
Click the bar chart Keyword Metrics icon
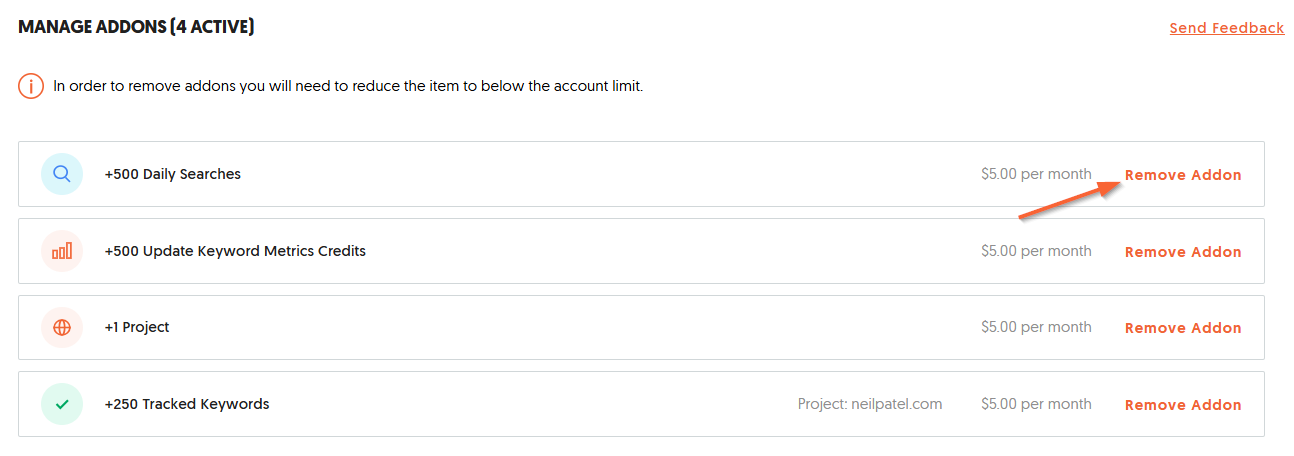pyautogui.click(x=62, y=251)
